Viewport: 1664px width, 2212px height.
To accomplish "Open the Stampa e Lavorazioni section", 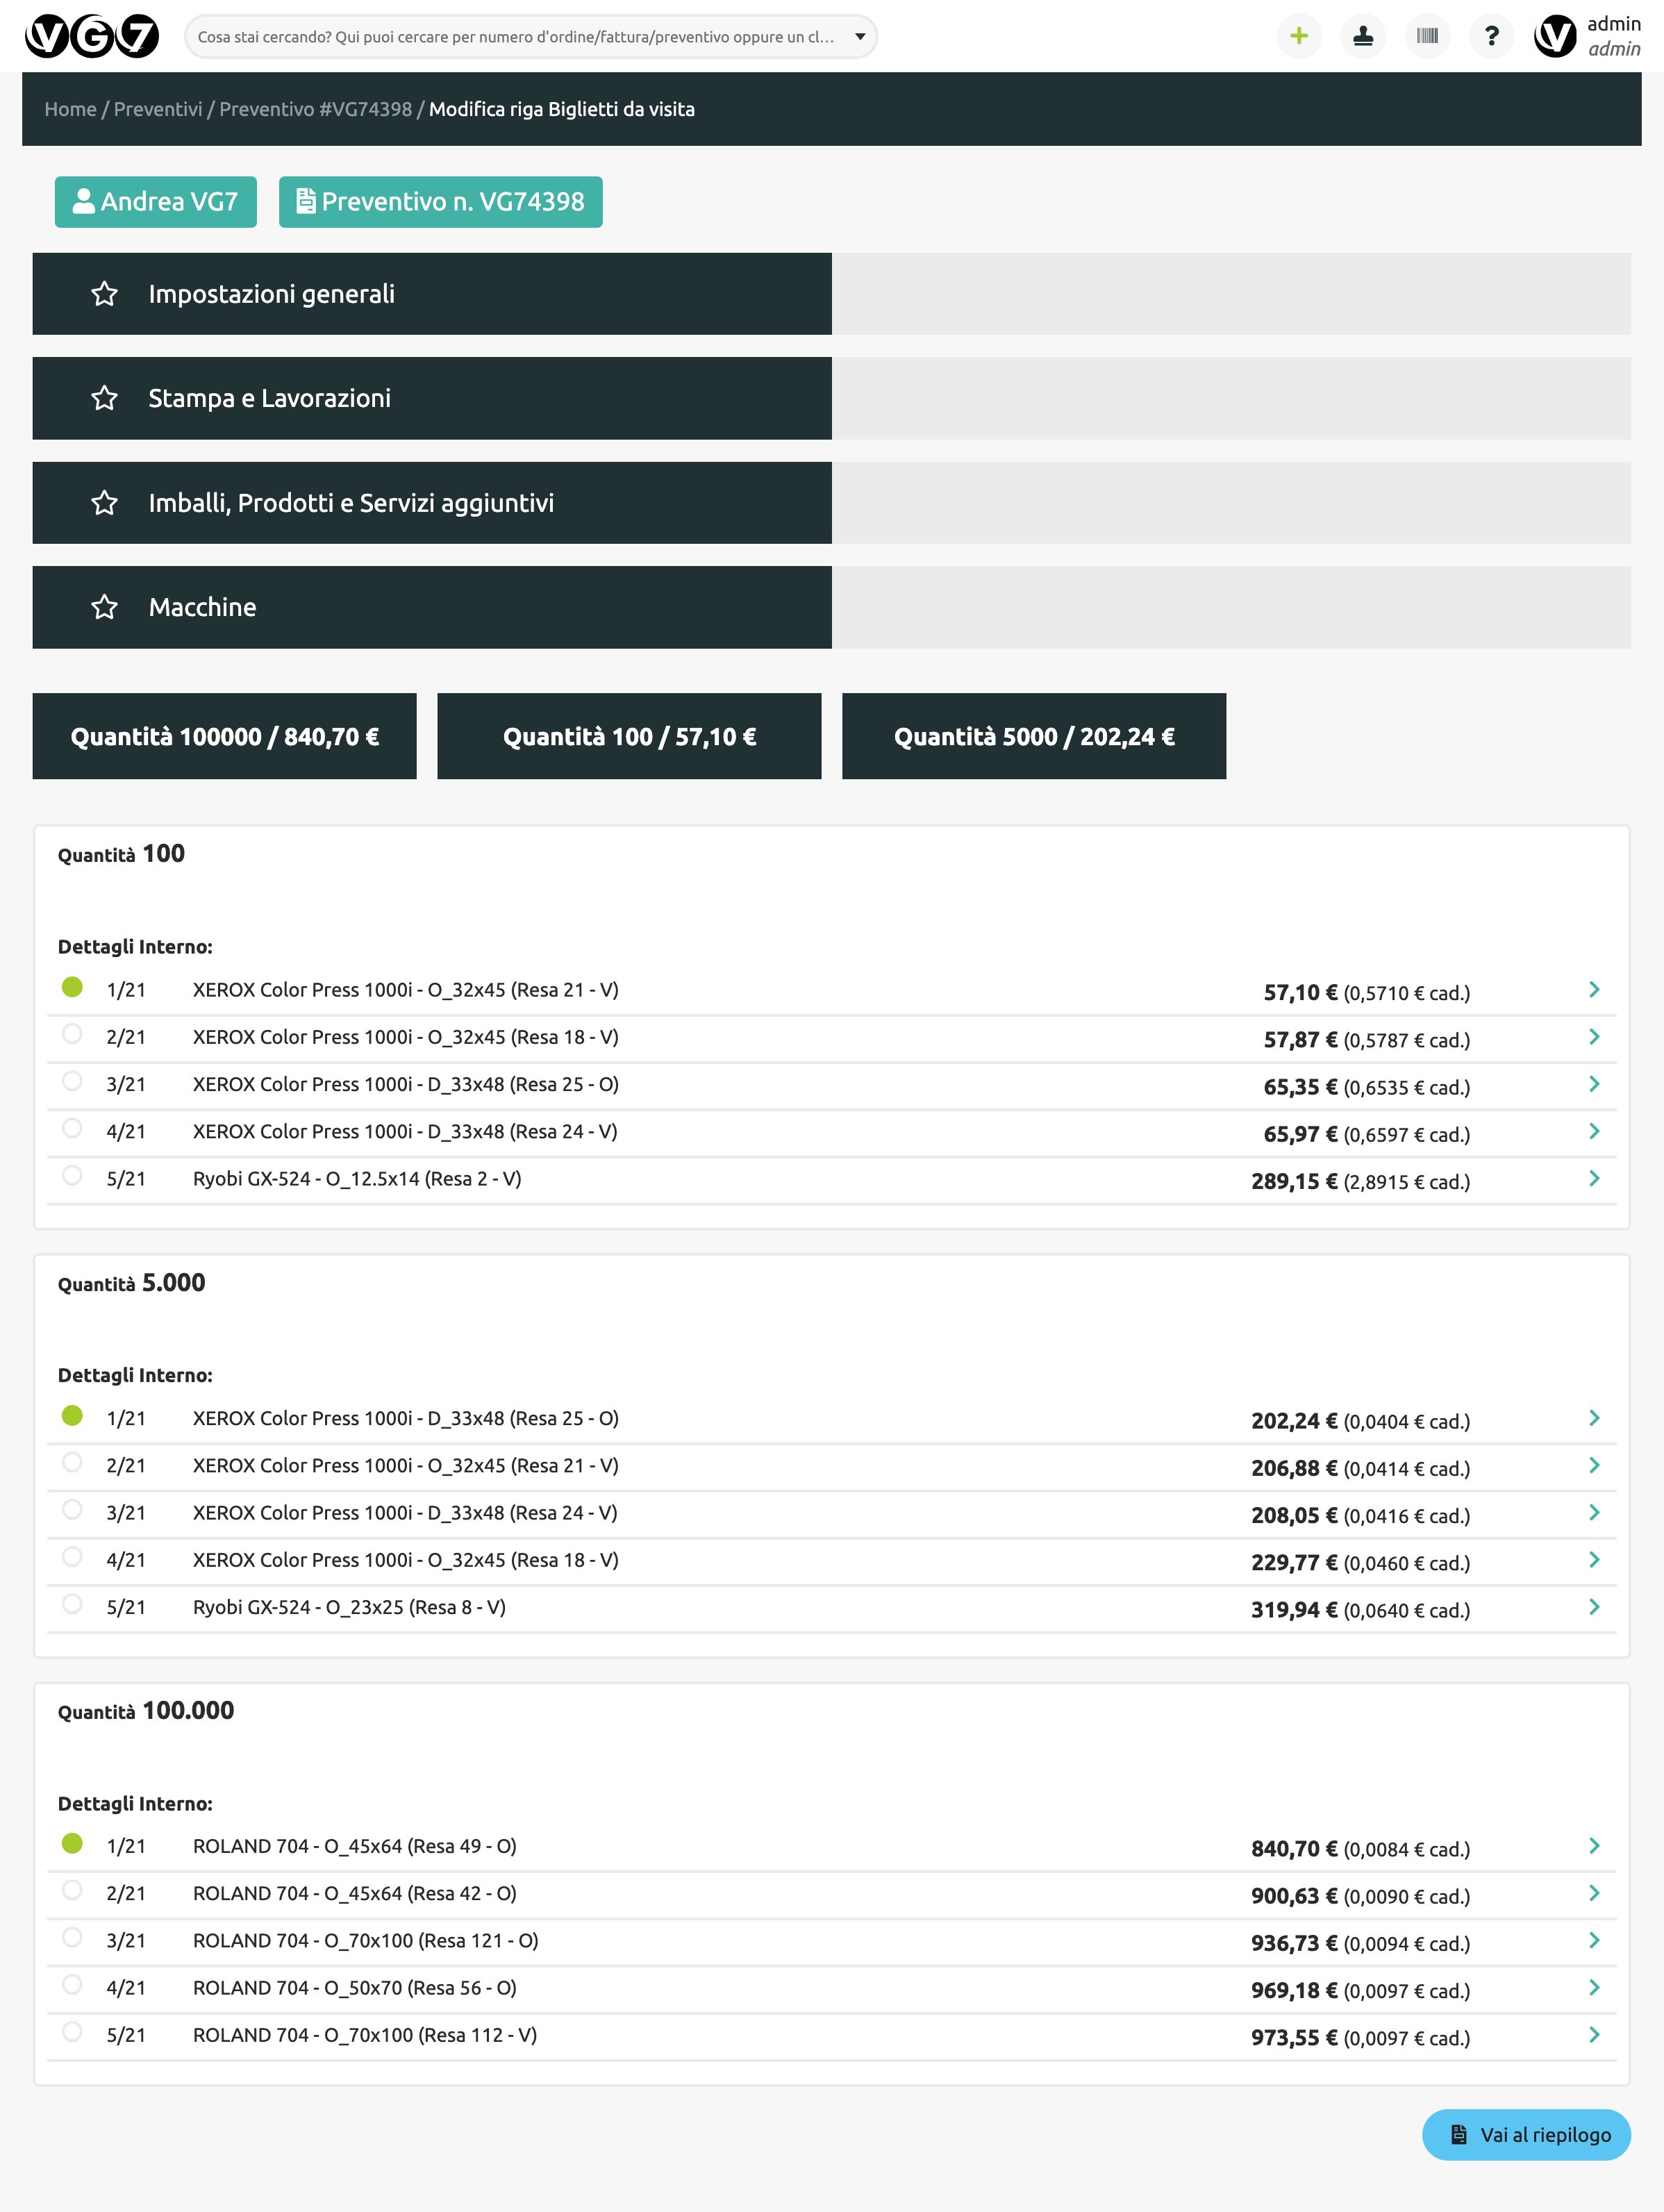I will coord(432,398).
